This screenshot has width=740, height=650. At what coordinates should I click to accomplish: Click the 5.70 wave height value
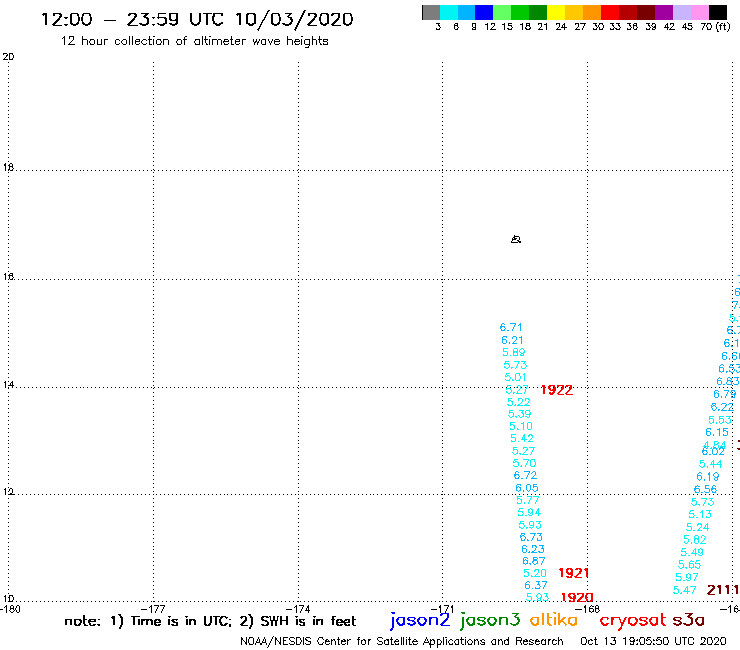524,463
